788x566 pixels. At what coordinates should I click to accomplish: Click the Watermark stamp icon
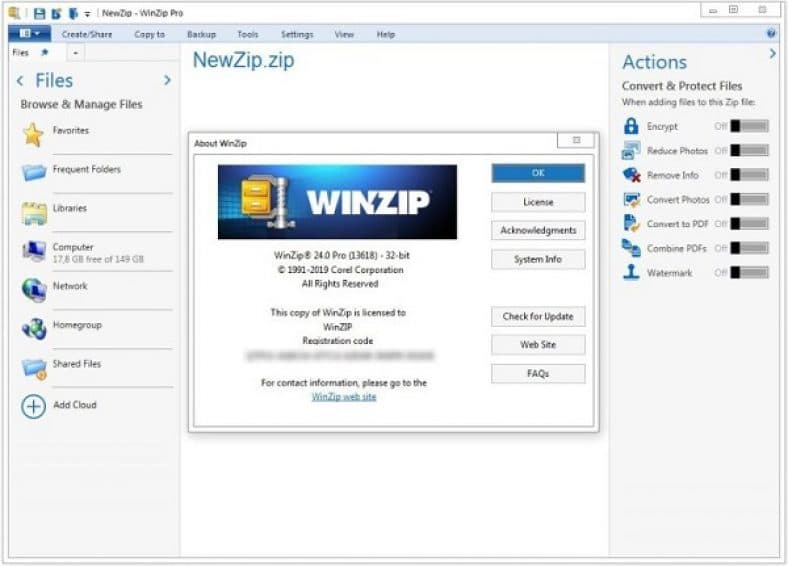tap(631, 272)
